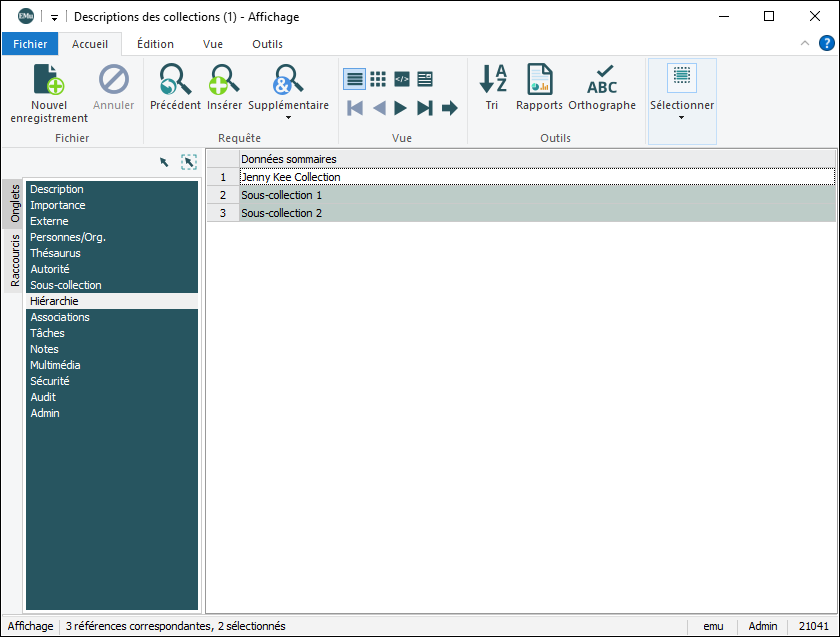Expand the Sélectionner dropdown
The width and height of the screenshot is (840, 637).
[682, 118]
